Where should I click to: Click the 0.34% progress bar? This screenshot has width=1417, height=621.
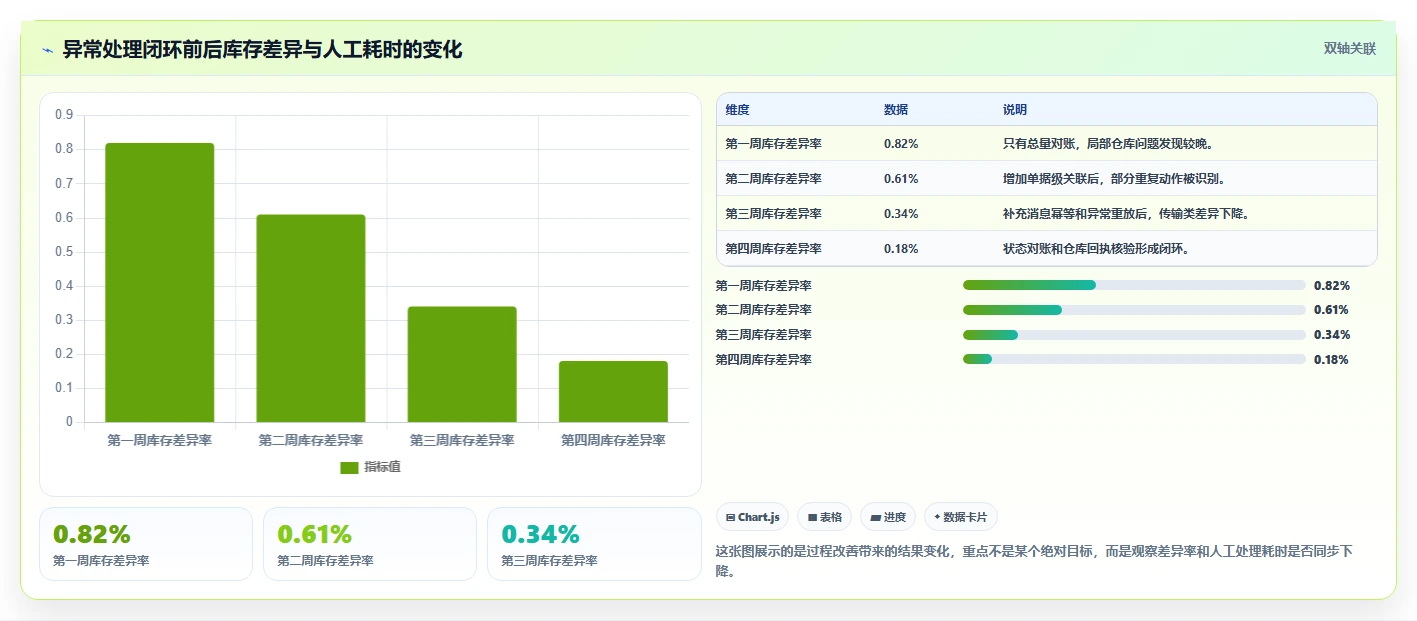pos(1134,335)
